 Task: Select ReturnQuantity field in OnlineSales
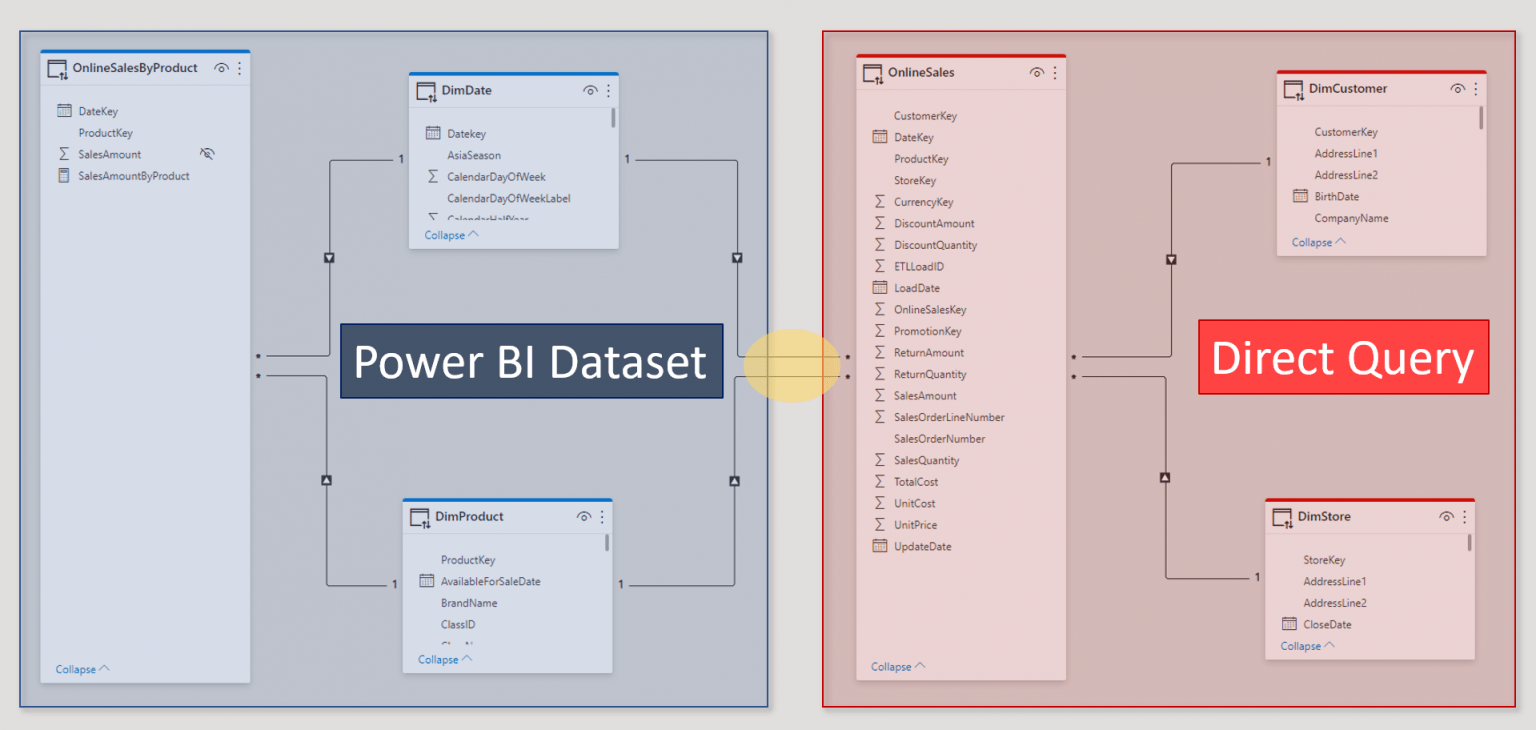930,374
